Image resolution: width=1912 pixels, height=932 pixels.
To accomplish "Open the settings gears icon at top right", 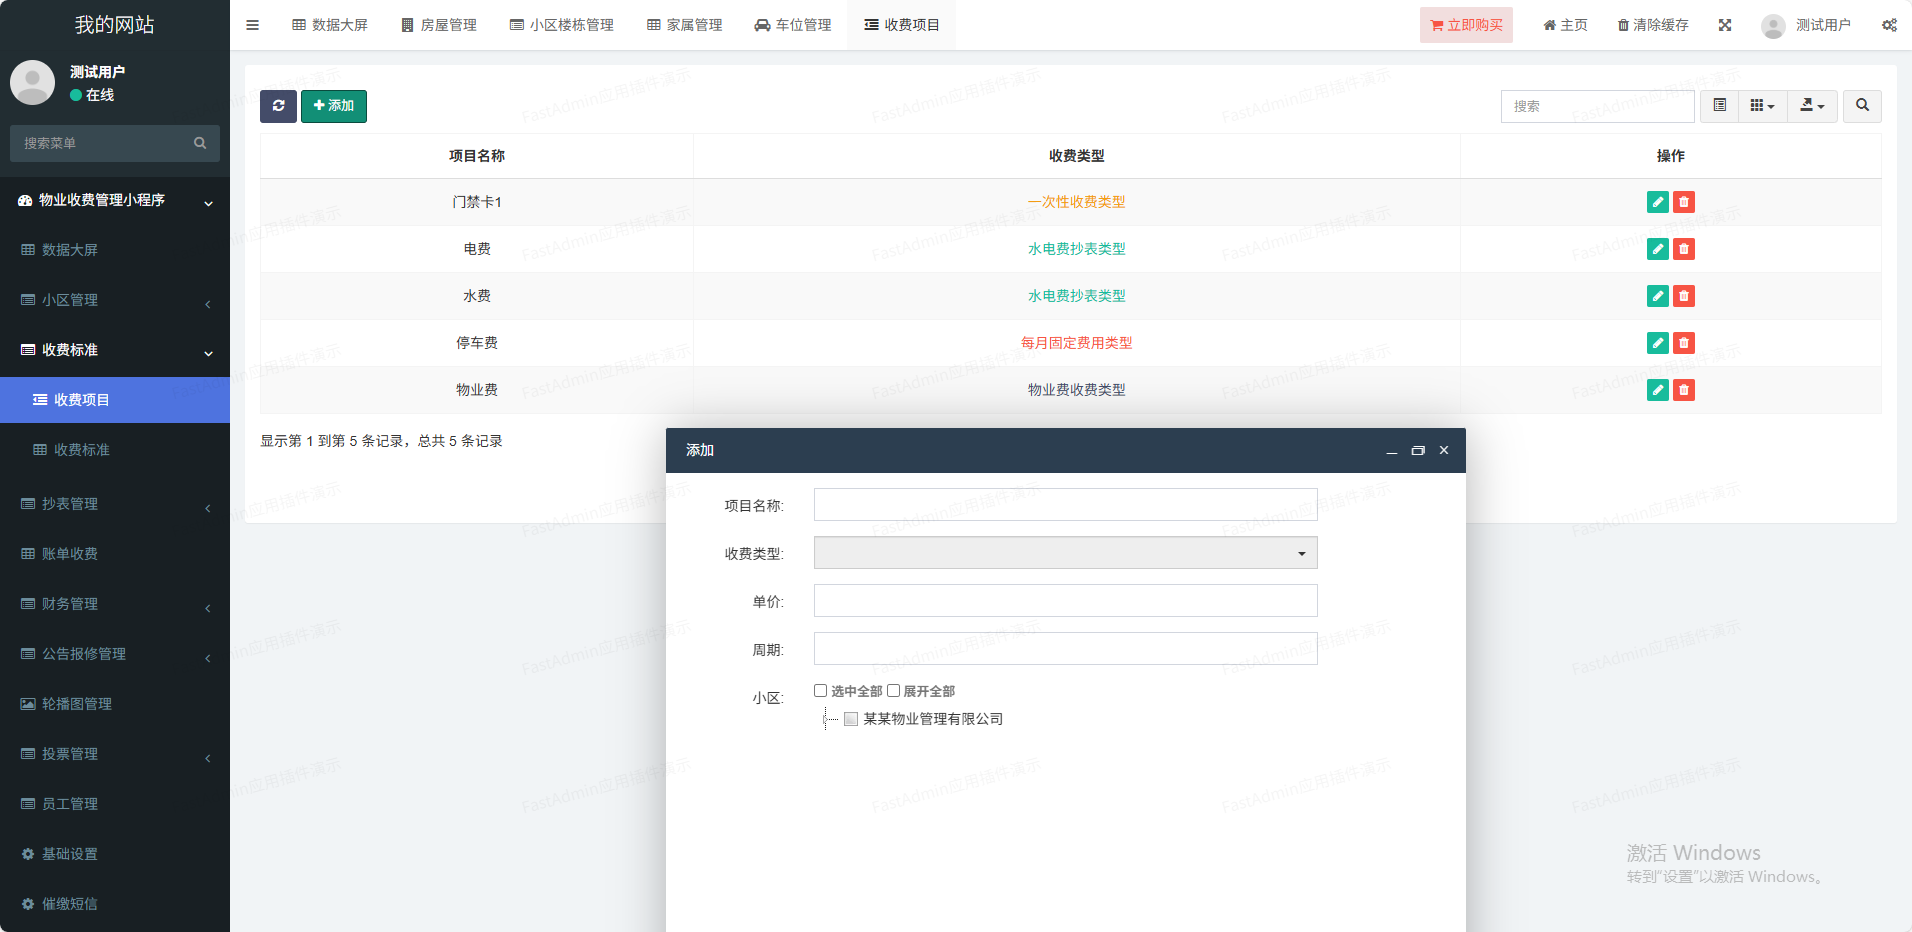I will 1889,25.
